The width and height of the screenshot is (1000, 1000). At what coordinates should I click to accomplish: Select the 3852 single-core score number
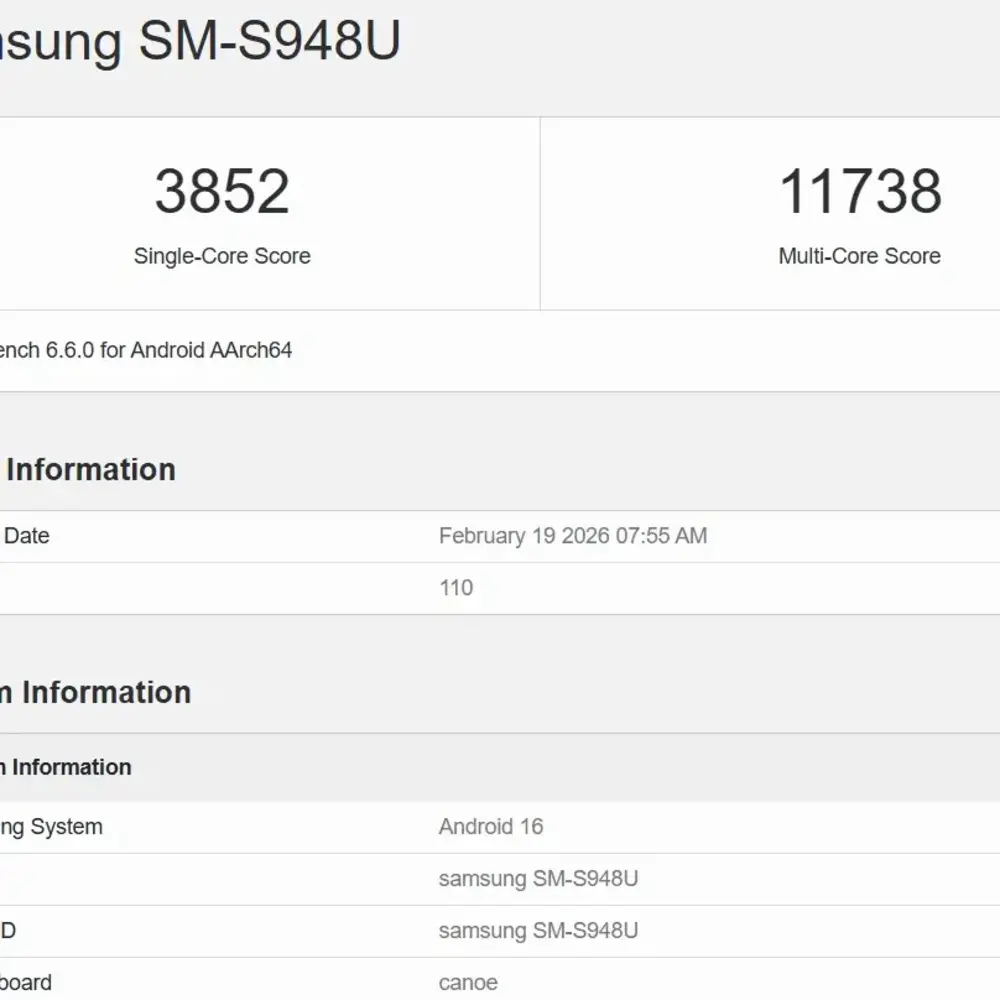coord(222,191)
